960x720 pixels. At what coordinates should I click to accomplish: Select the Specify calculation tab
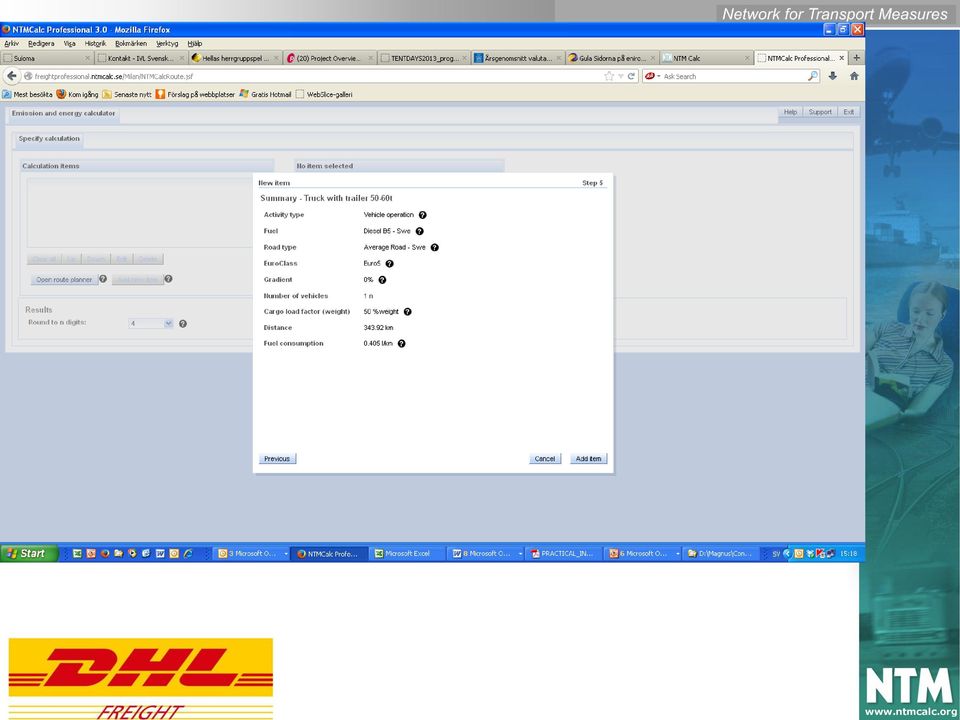tap(49, 139)
